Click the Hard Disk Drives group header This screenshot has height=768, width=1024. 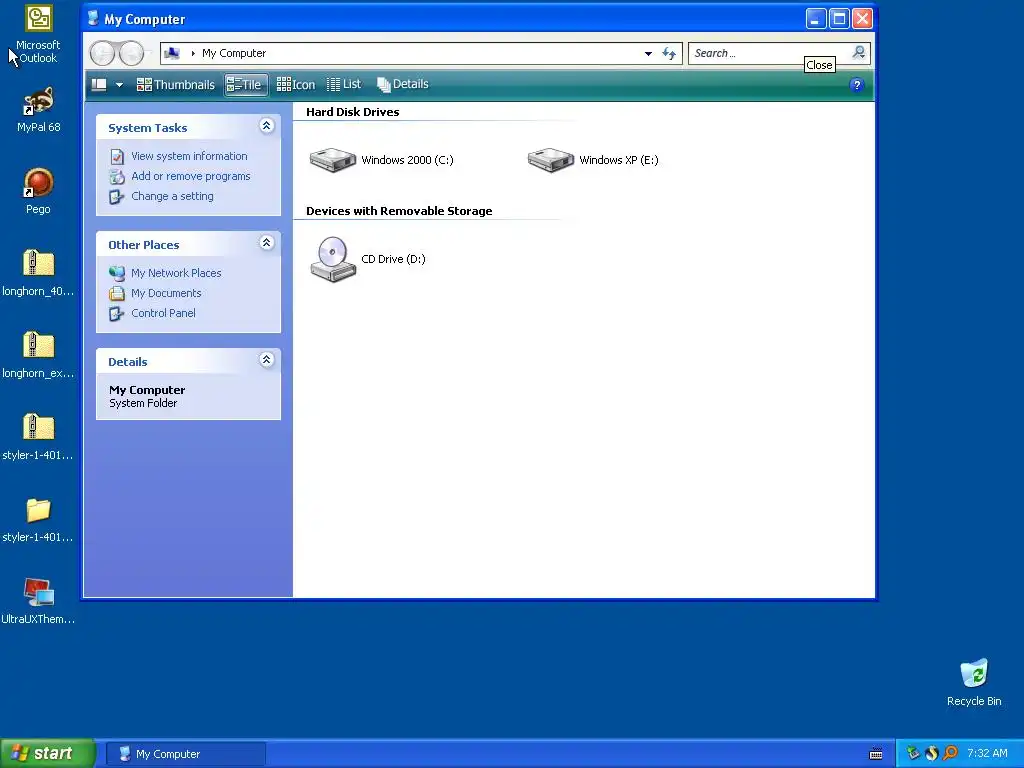353,112
